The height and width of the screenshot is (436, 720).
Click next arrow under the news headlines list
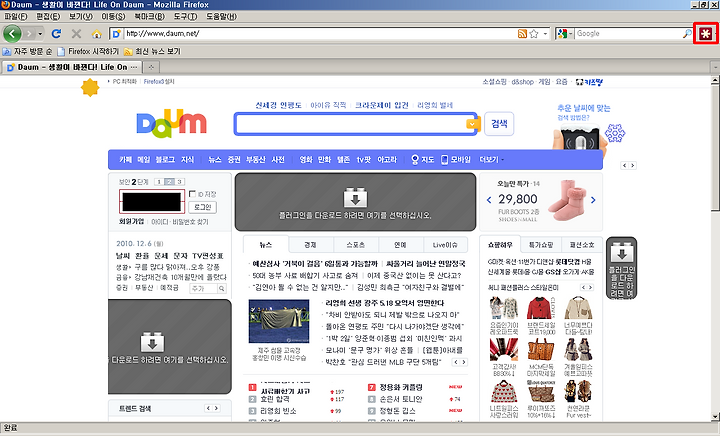pyautogui.click(x=464, y=362)
